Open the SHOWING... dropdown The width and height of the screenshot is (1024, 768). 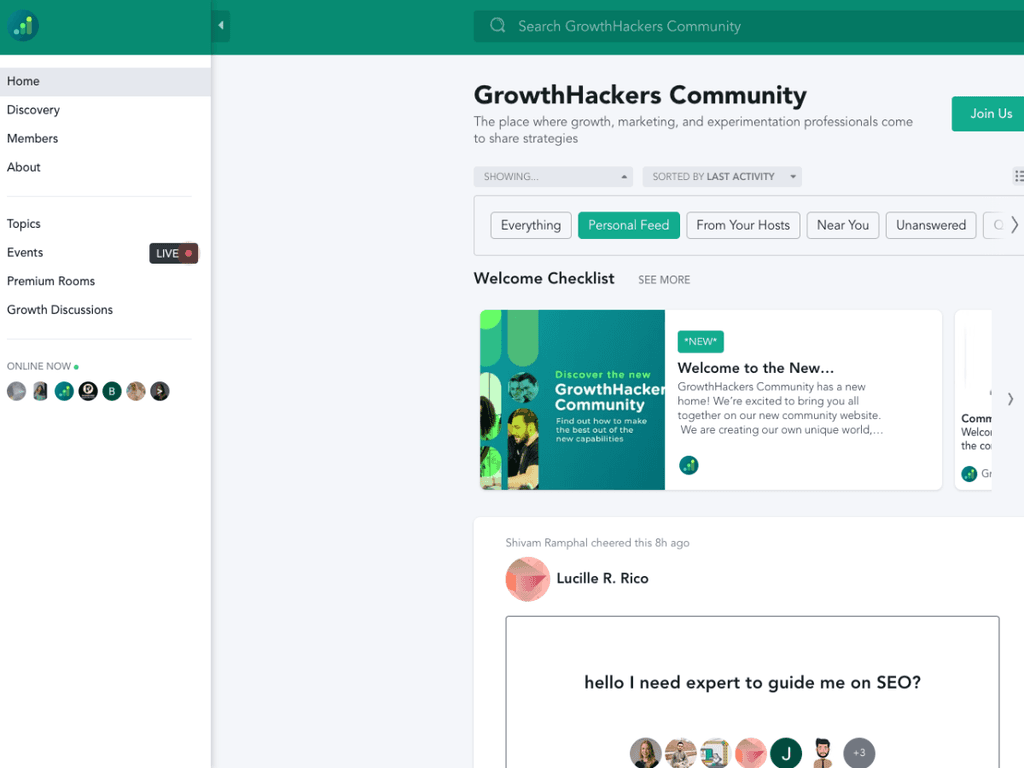click(x=553, y=177)
